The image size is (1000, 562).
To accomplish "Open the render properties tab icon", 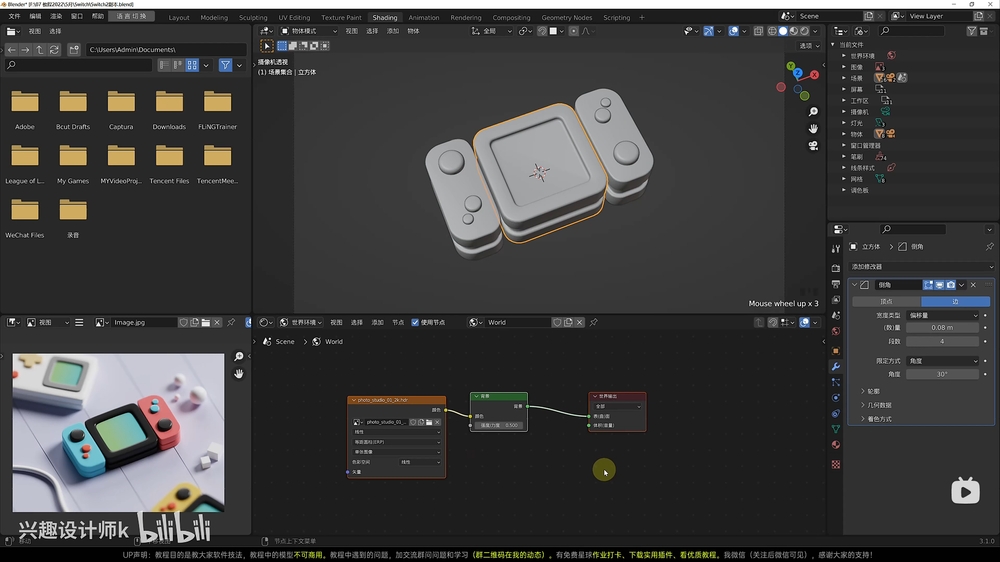I will click(835, 268).
